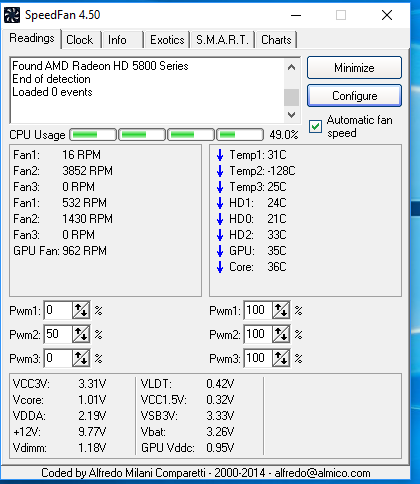Click the Minimize button
This screenshot has height=484, width=420.
(354, 68)
